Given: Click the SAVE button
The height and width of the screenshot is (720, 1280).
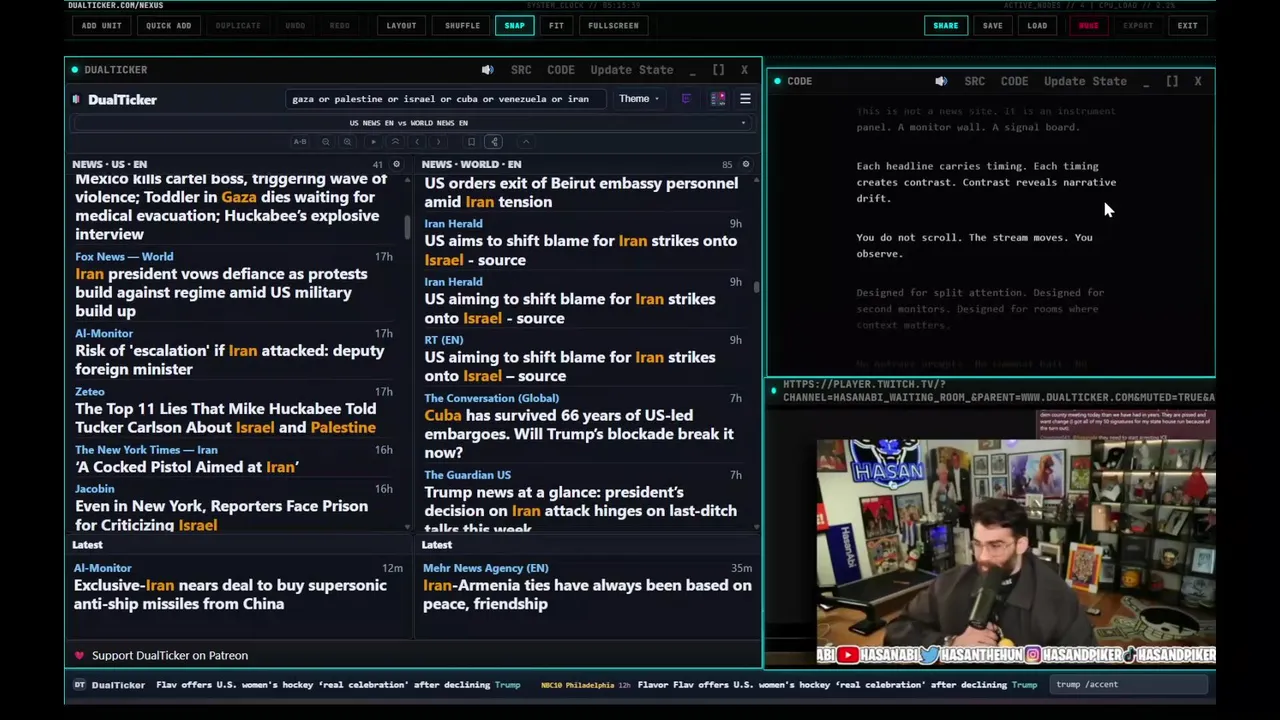Looking at the screenshot, I should [x=992, y=25].
